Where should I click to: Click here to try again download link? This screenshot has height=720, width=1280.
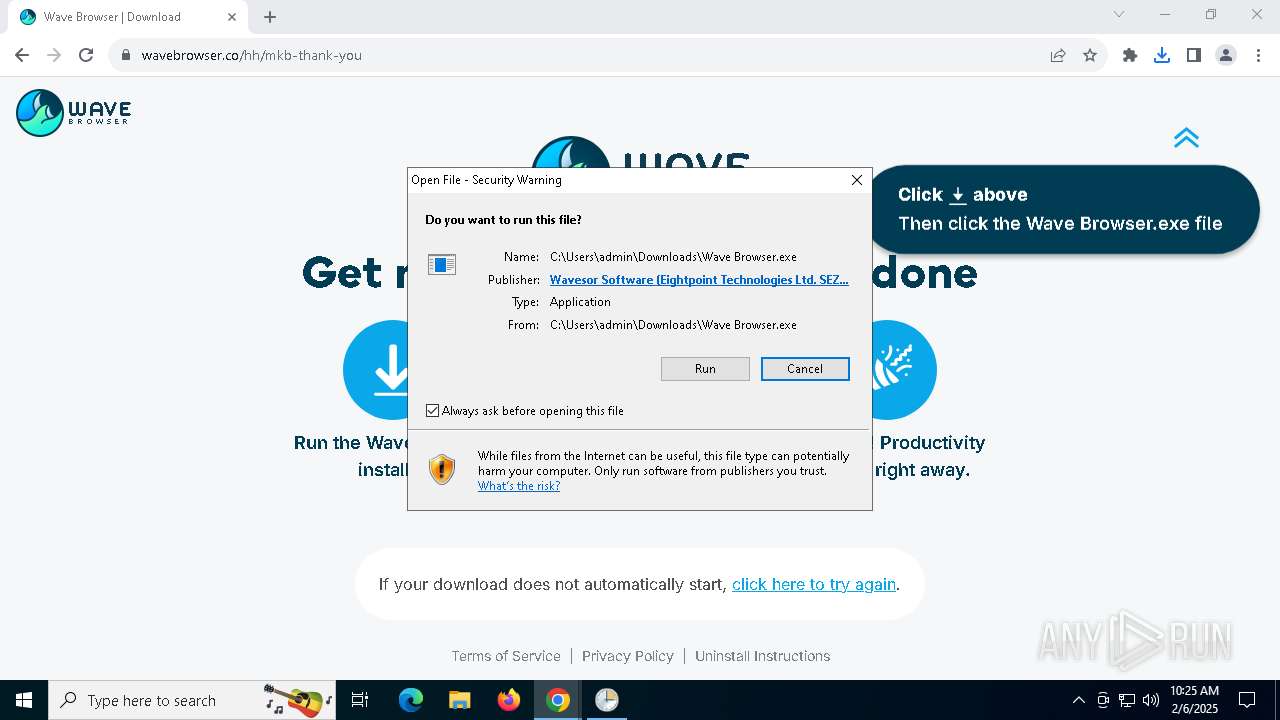click(x=814, y=584)
